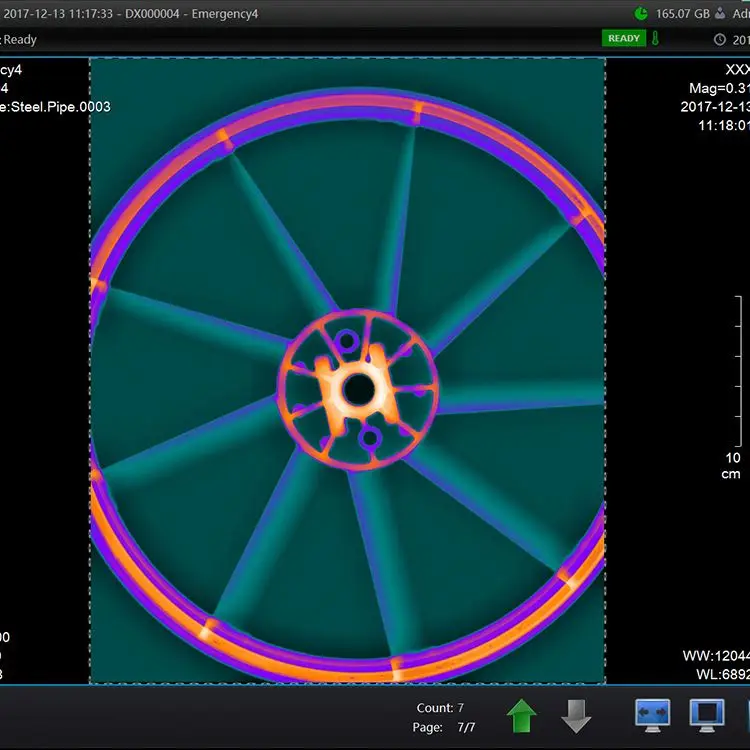Image resolution: width=750 pixels, height=750 pixels.
Task: Click the bright wheel hub center in X-ray
Action: [x=355, y=390]
